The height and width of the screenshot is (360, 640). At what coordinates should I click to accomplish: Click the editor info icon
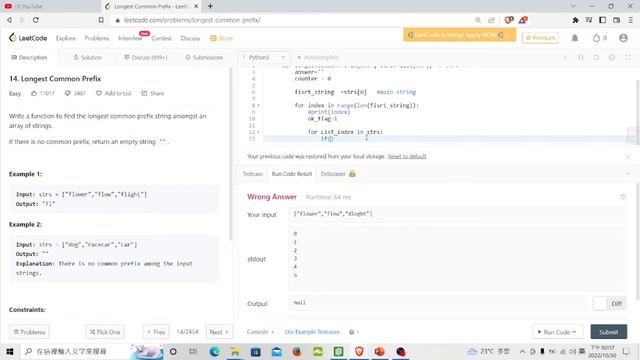coord(565,58)
